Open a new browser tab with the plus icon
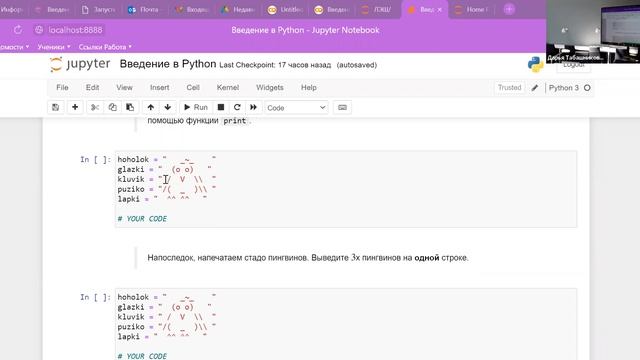The width and height of the screenshot is (640, 360). click(509, 9)
